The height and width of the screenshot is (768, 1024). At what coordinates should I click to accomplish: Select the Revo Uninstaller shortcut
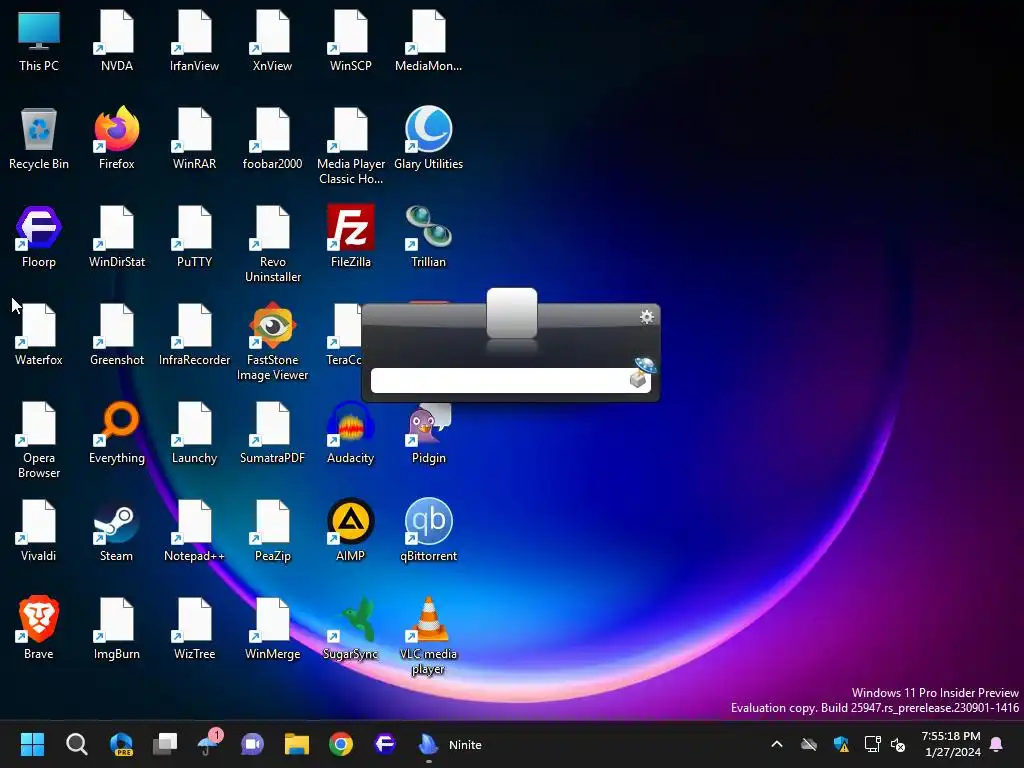tap(272, 244)
